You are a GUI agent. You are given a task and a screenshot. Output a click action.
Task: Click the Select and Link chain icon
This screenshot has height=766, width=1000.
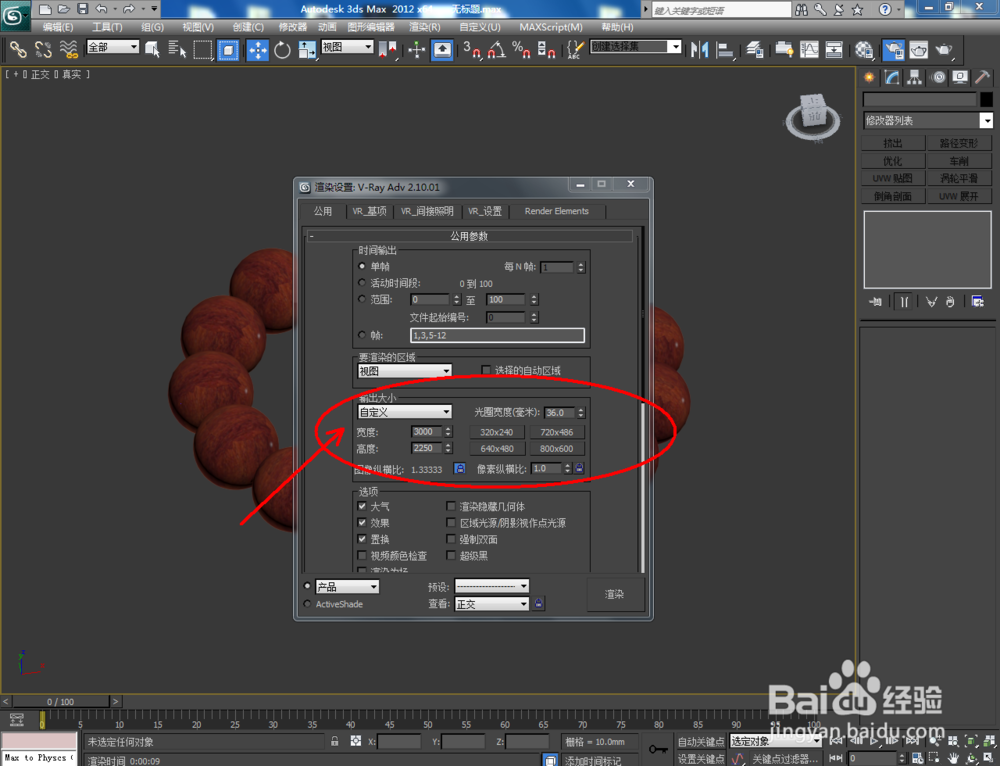(x=18, y=50)
